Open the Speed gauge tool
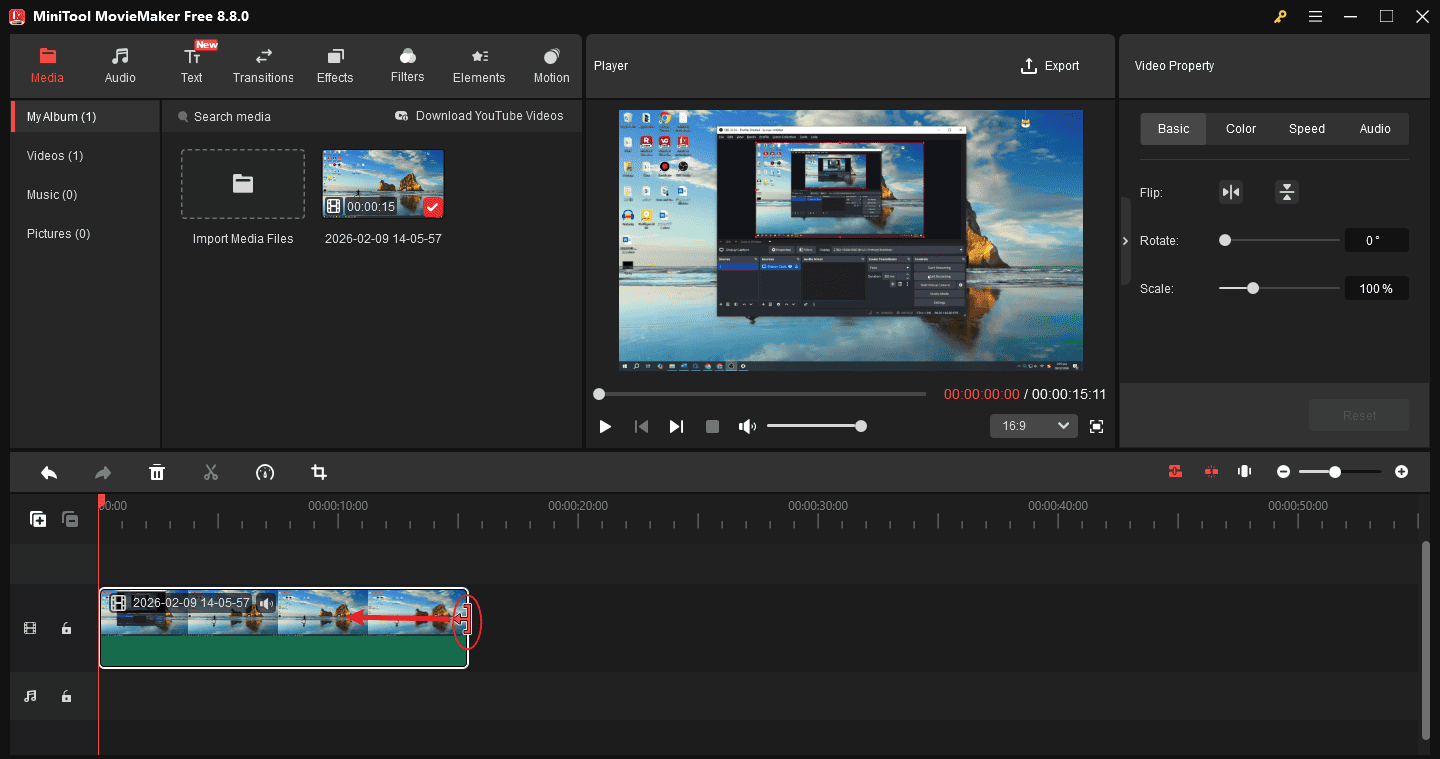This screenshot has width=1440, height=759. click(264, 472)
